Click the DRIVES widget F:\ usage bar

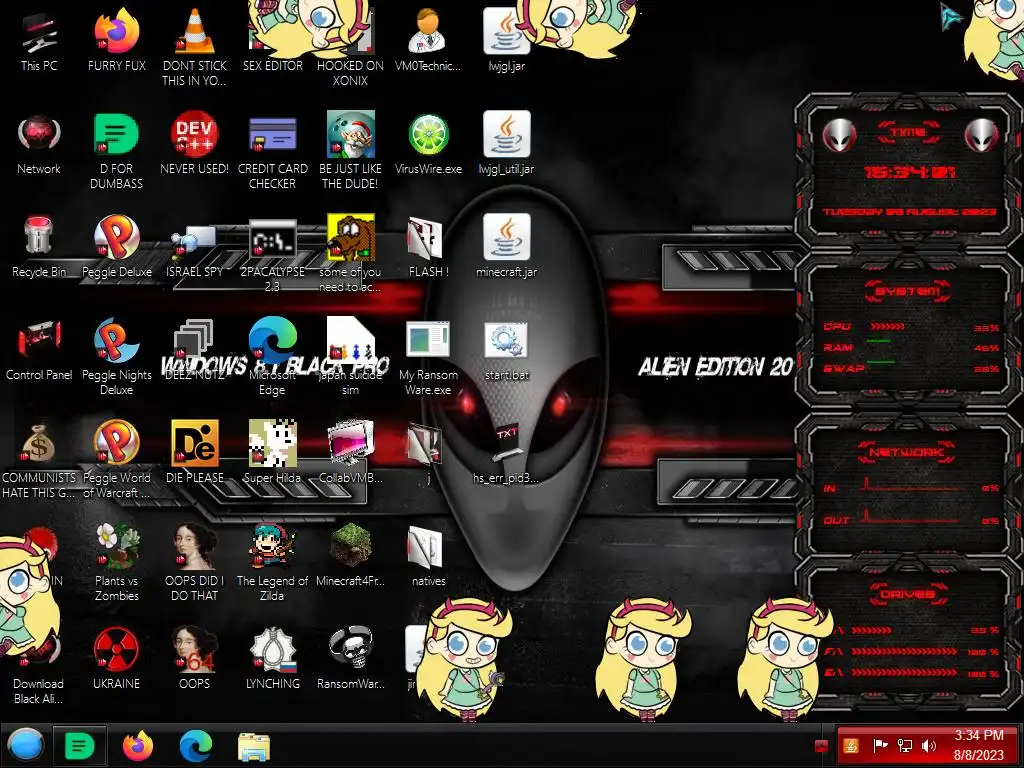(x=904, y=652)
